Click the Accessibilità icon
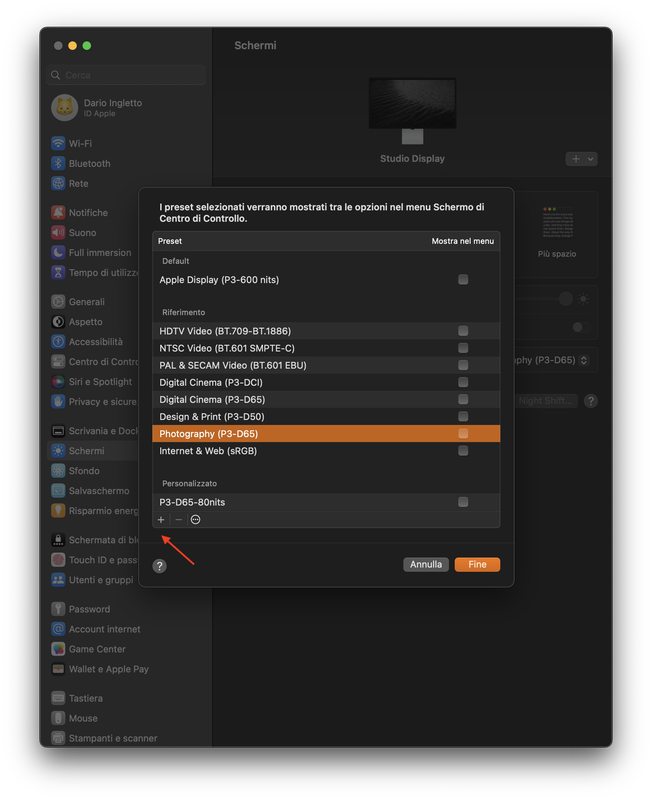 point(58,341)
